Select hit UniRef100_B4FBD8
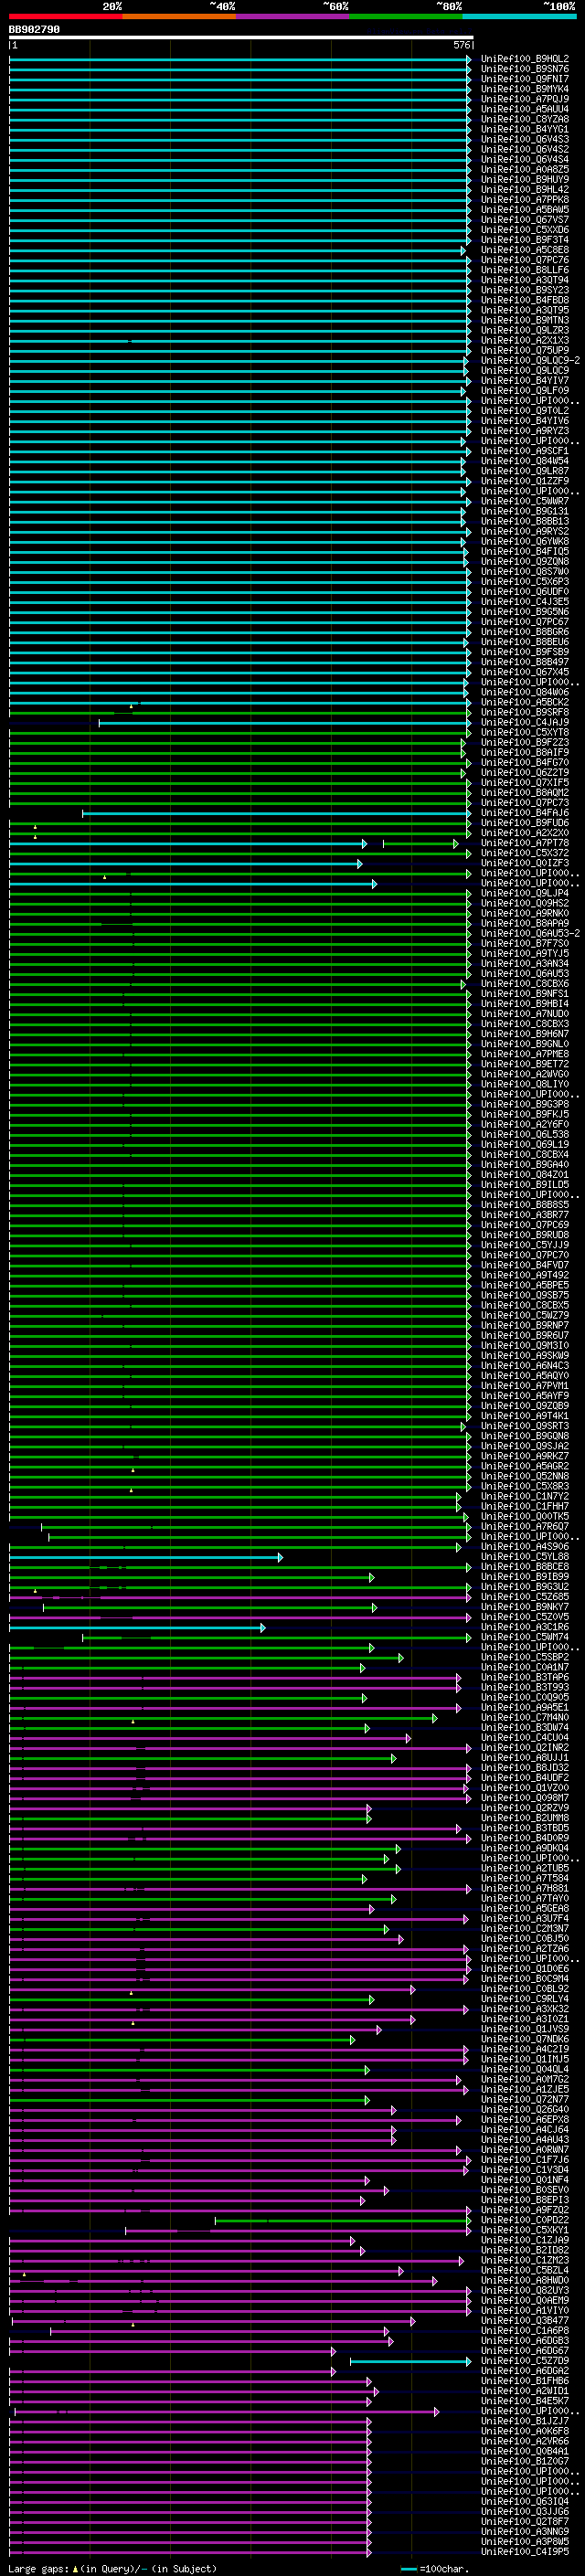This screenshot has height=2576, width=585. click(x=525, y=300)
